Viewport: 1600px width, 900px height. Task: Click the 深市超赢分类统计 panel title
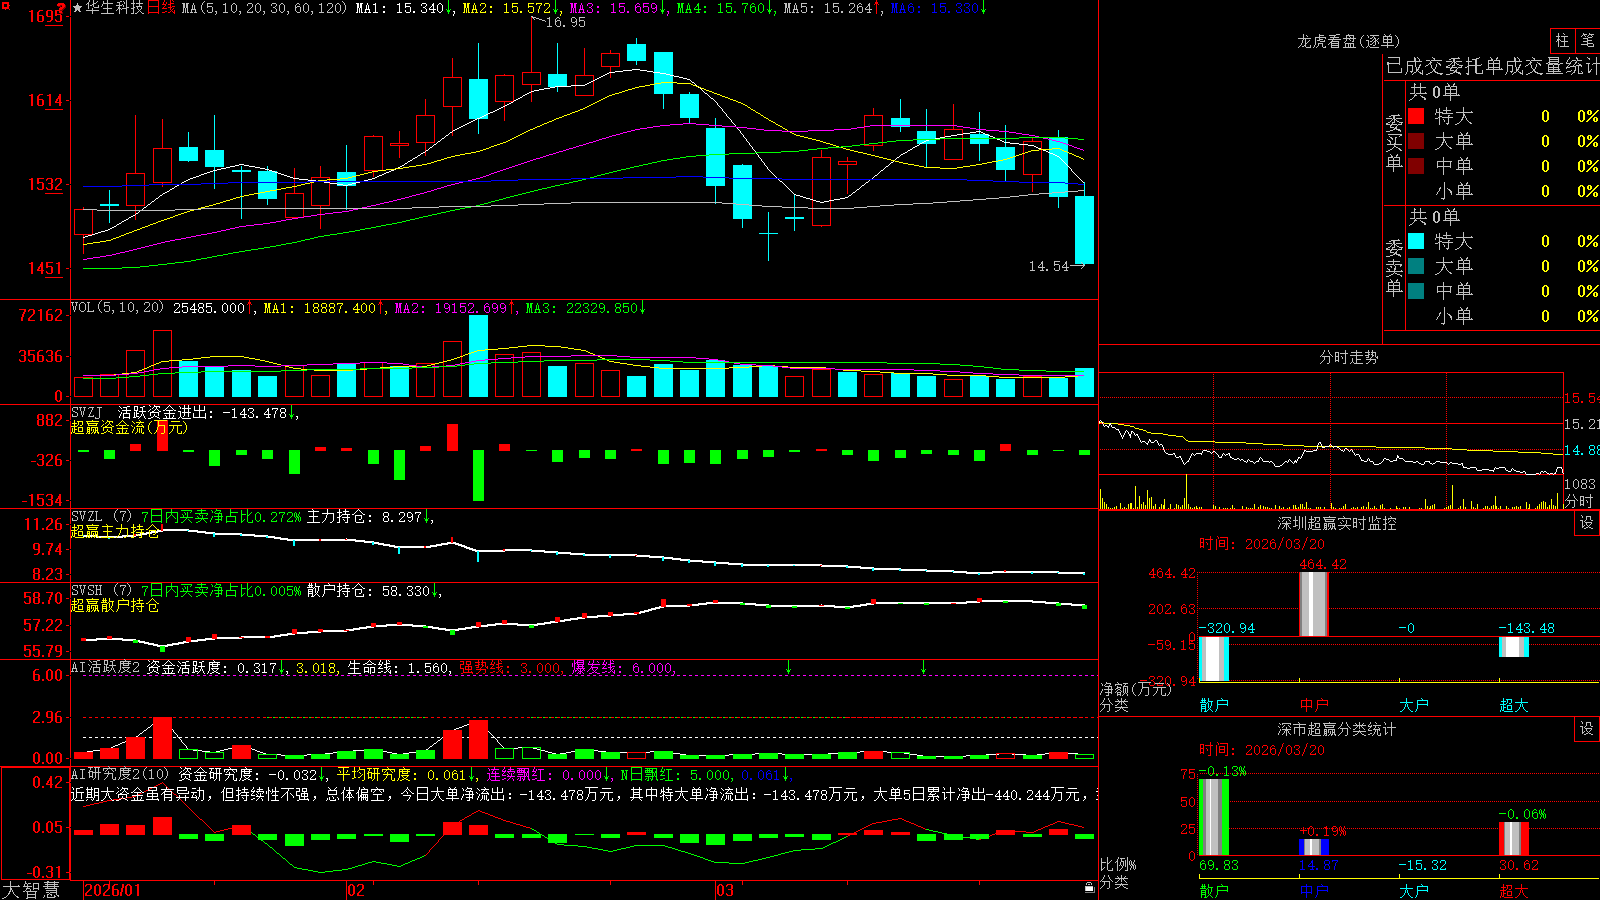[1337, 729]
